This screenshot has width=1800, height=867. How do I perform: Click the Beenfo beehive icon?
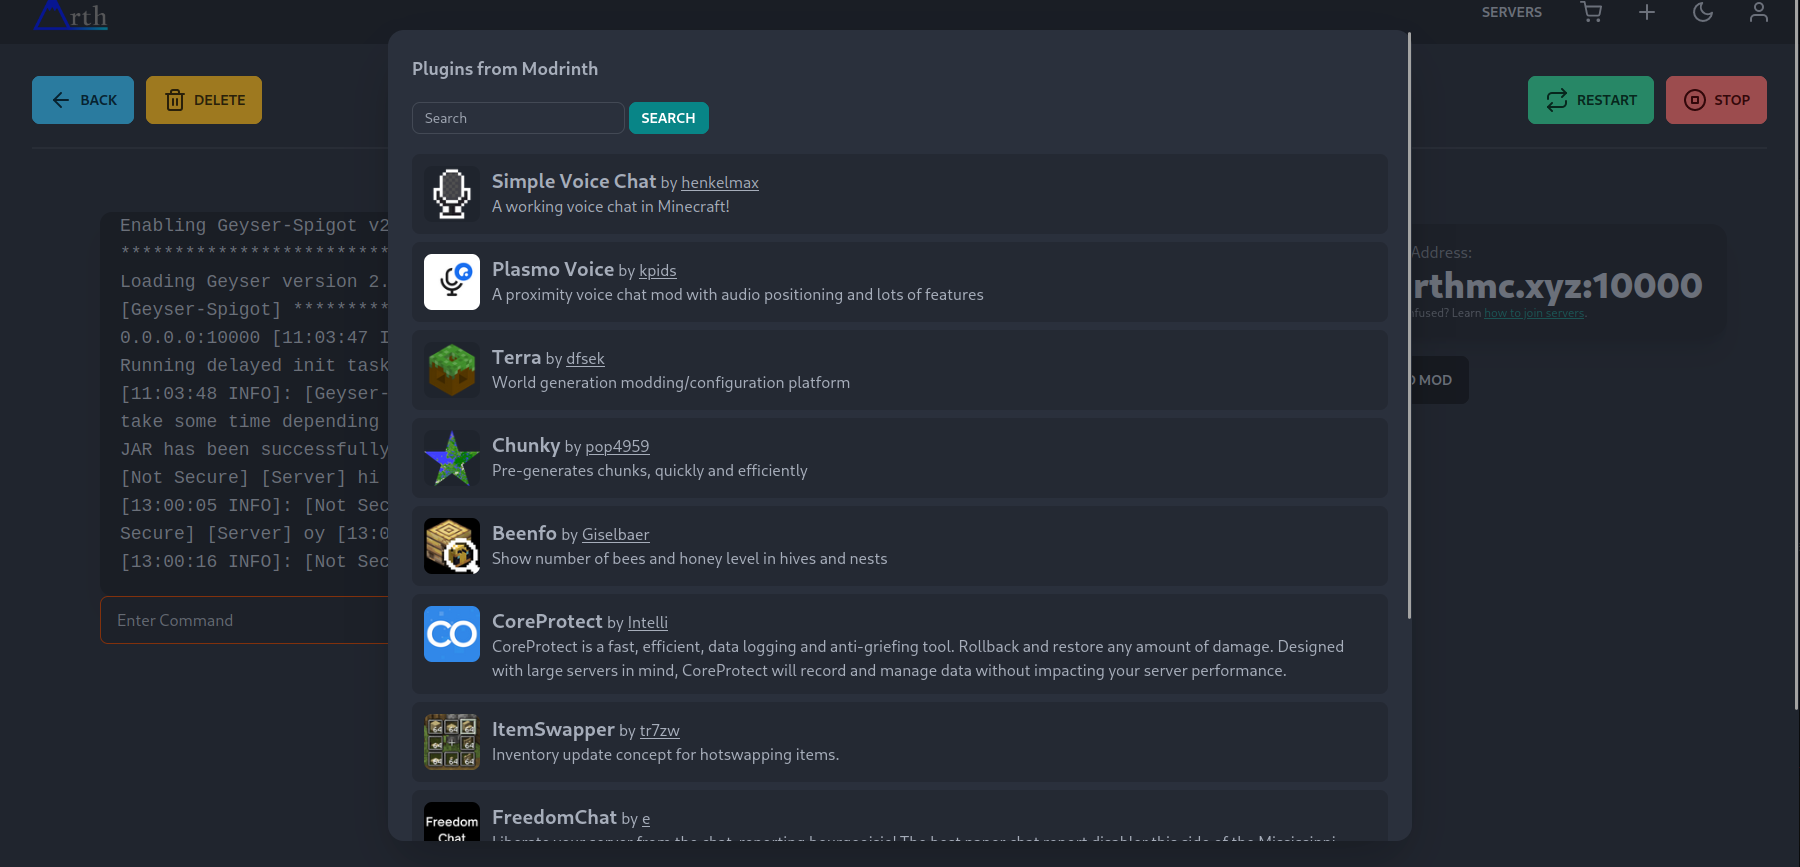(x=451, y=546)
